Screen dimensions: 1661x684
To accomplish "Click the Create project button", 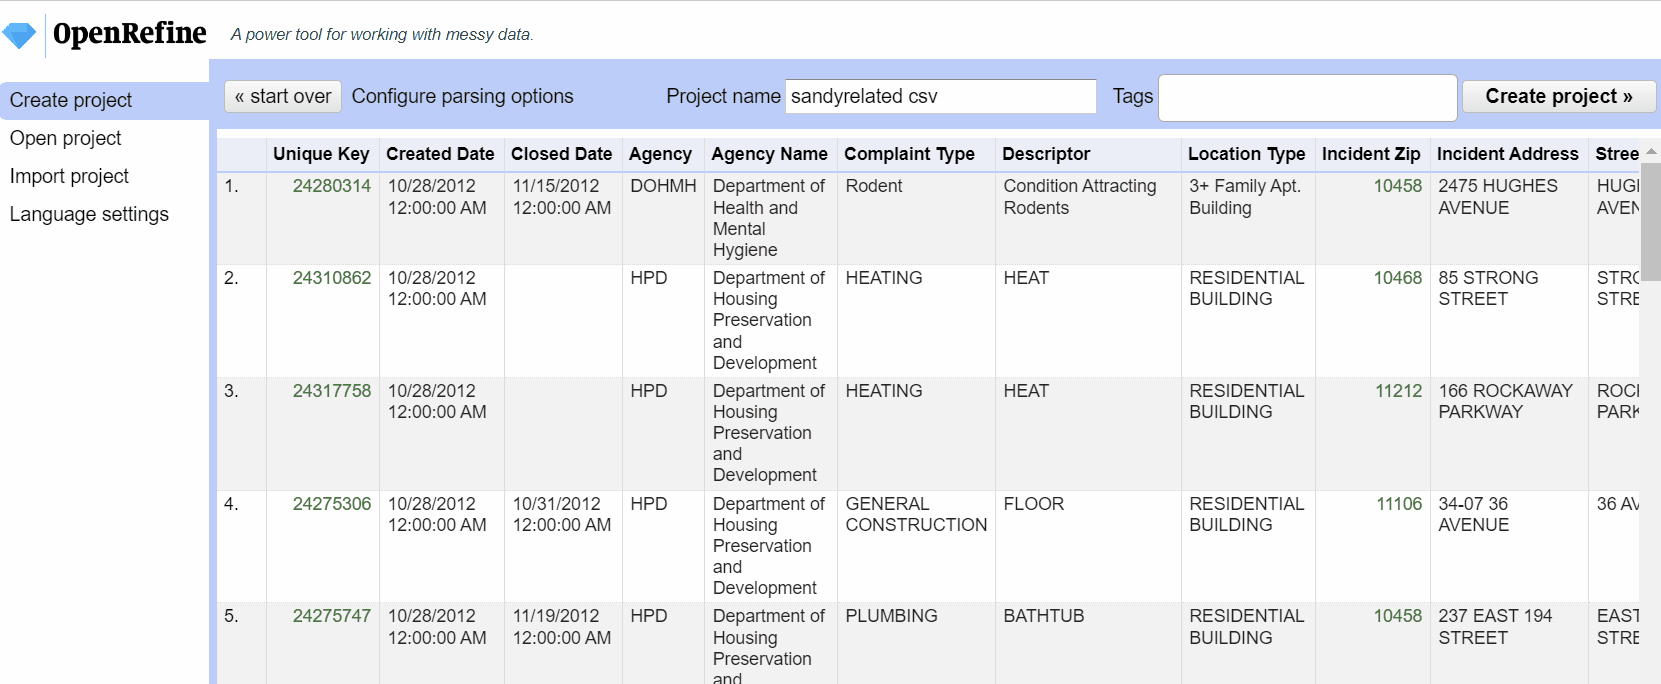I will (1559, 96).
